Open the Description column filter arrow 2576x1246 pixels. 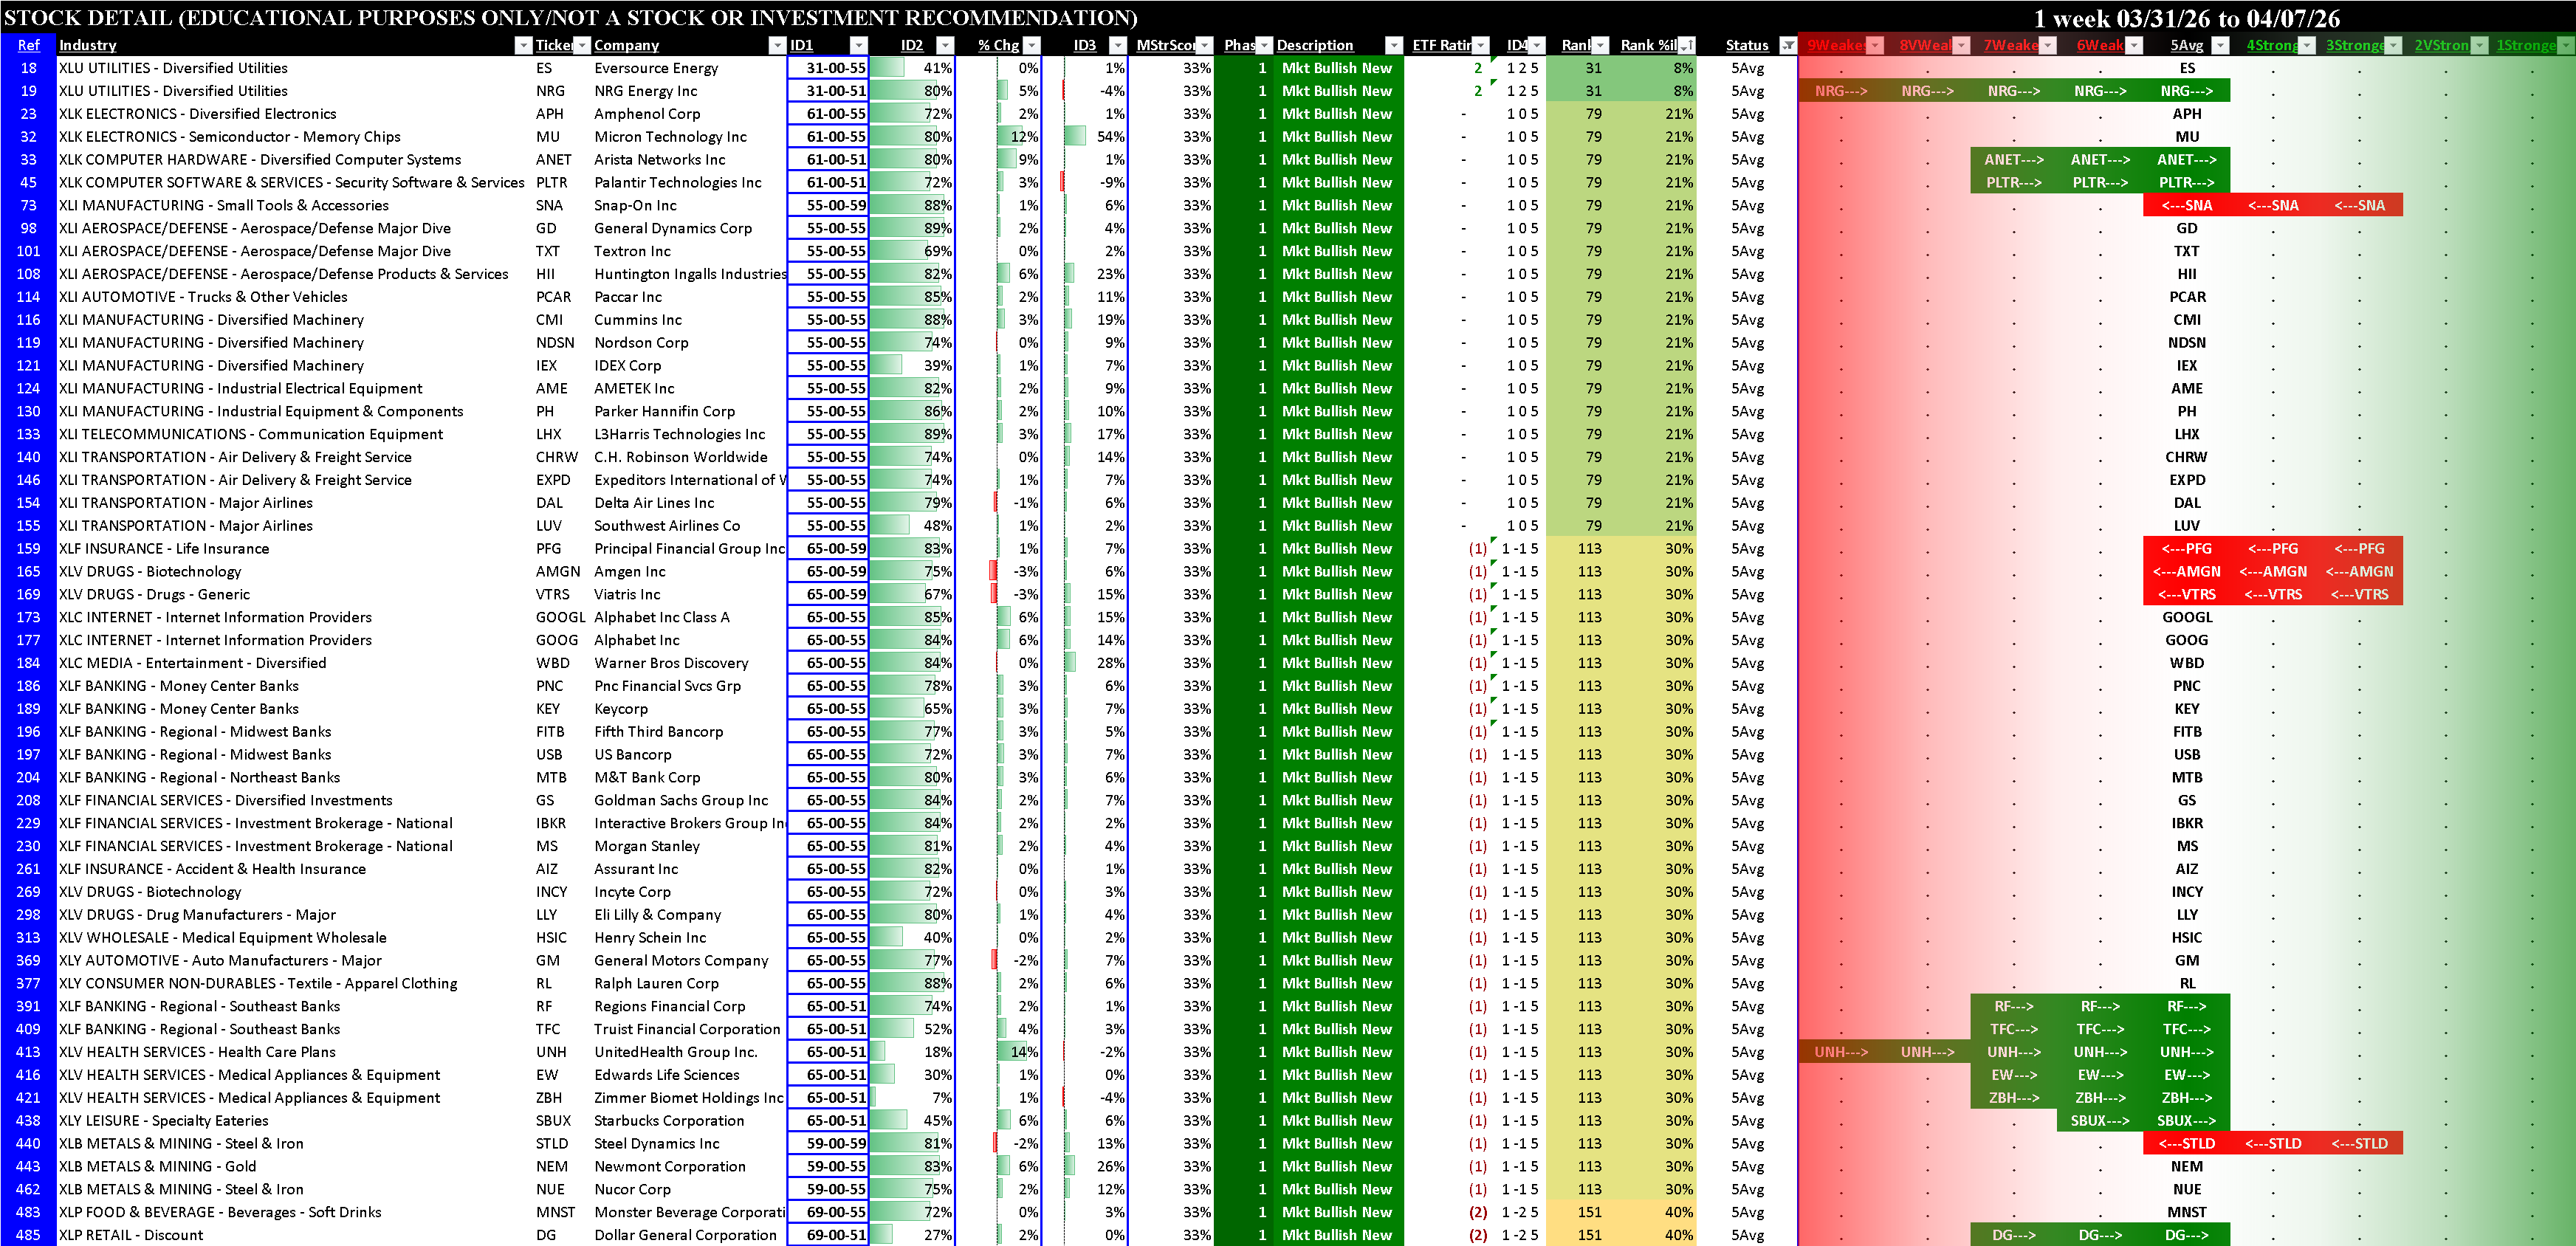(1393, 45)
